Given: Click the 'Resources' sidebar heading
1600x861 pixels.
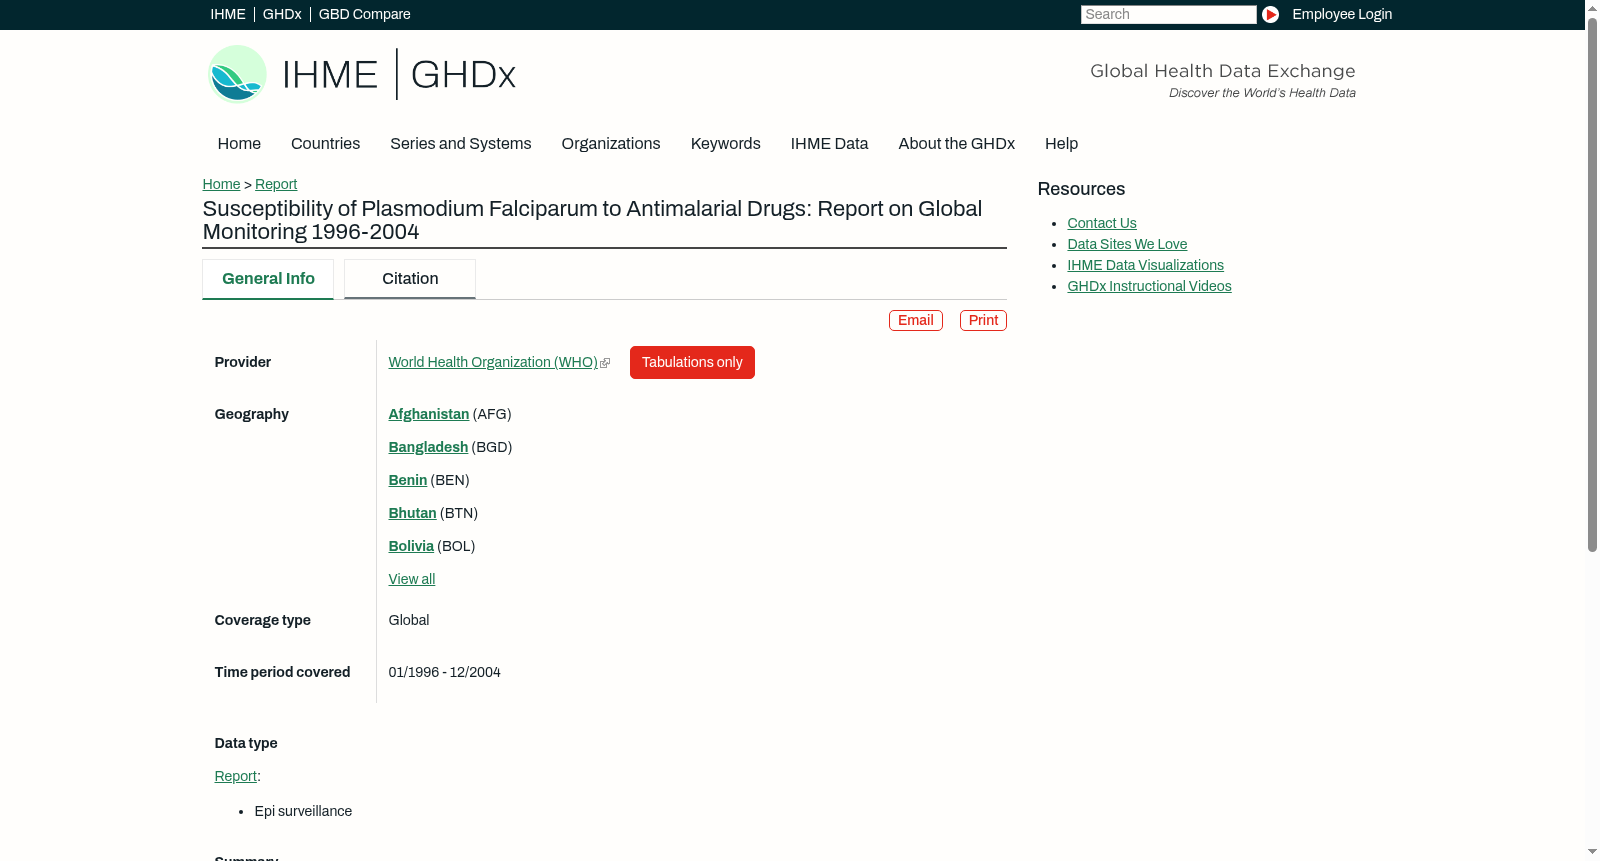Looking at the screenshot, I should tap(1081, 189).
